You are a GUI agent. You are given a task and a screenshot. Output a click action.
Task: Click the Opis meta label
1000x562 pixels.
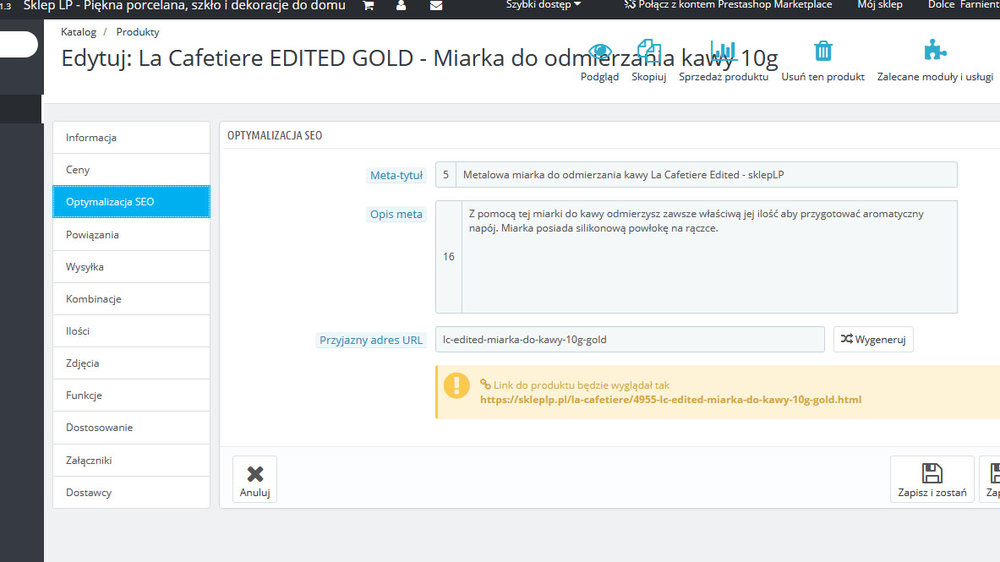396,214
